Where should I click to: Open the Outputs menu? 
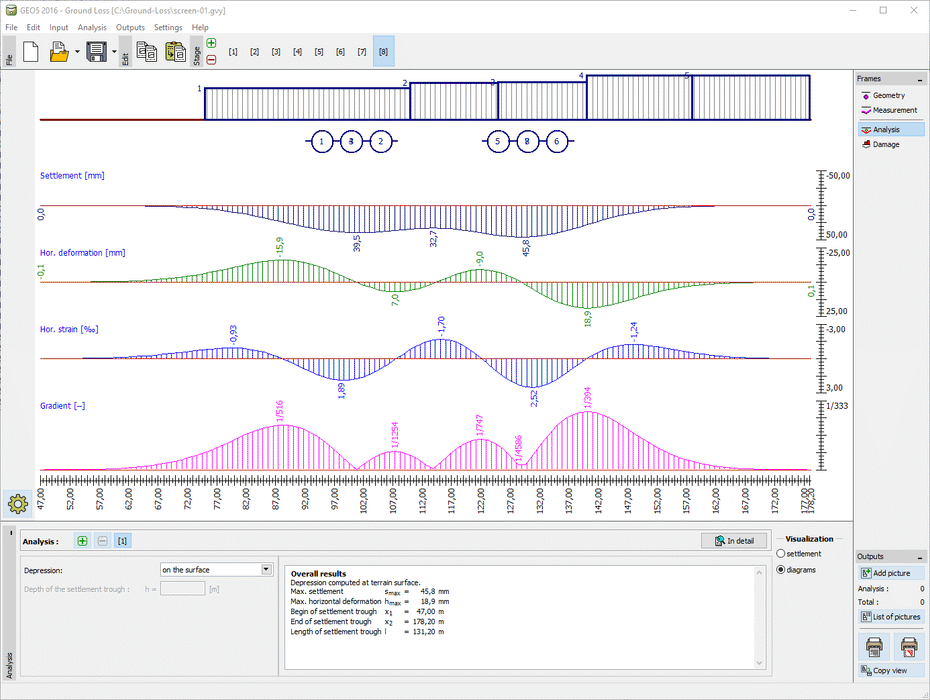[x=130, y=27]
